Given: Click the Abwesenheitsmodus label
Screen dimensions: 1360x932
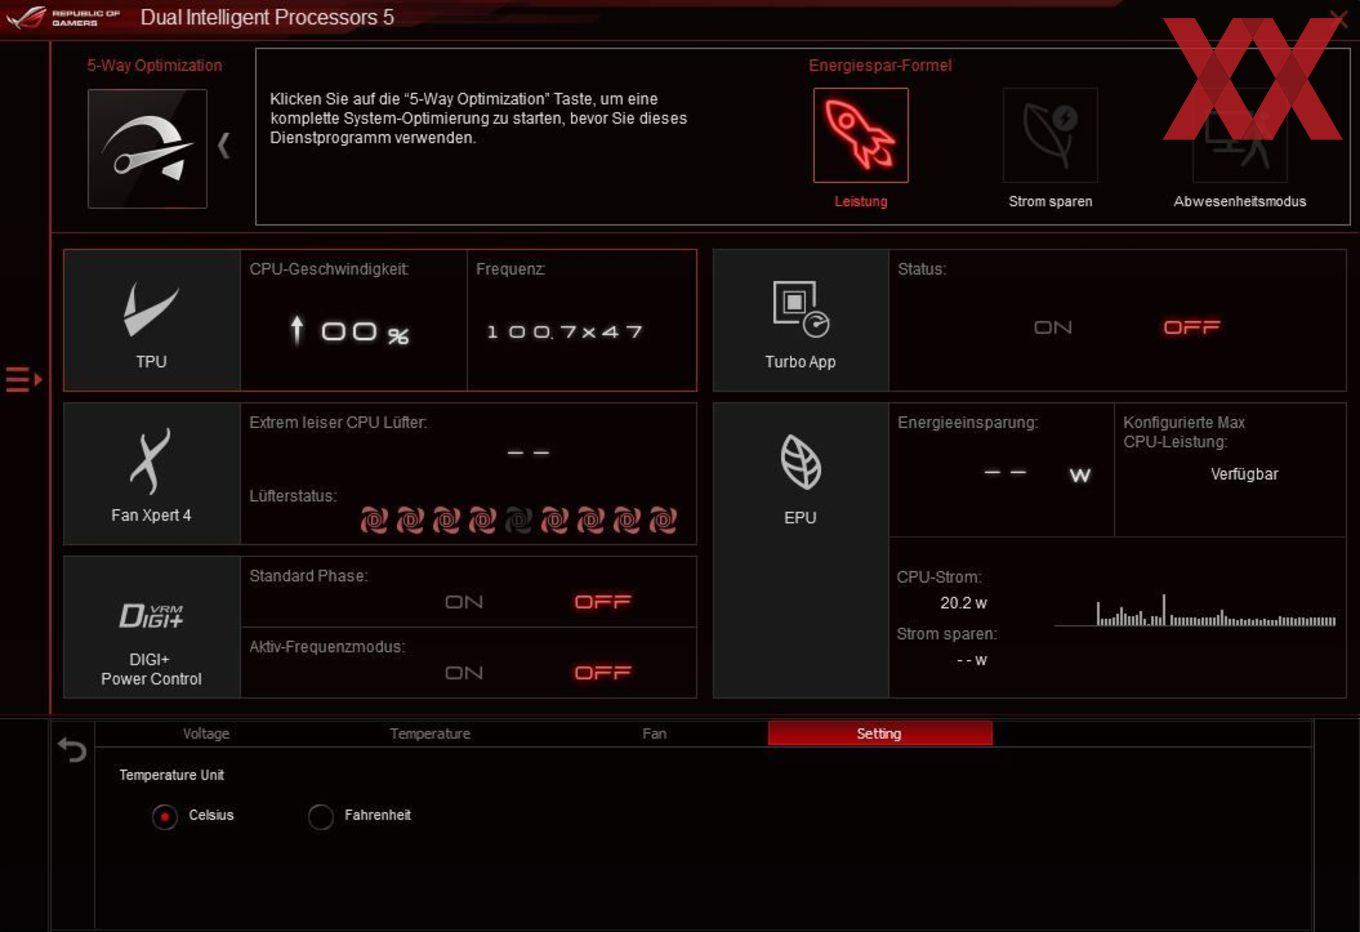Looking at the screenshot, I should coord(1240,202).
